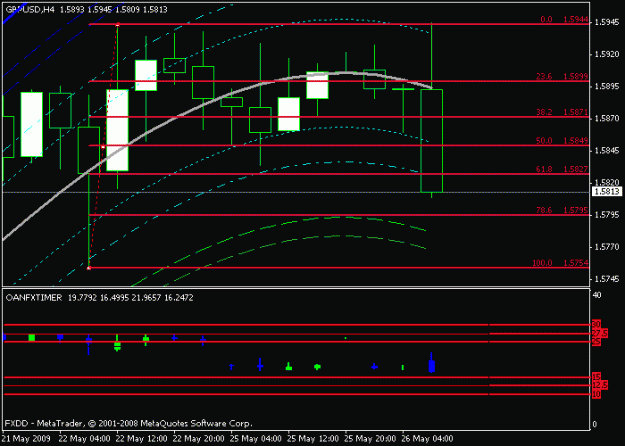Screen dimensions: 625x446
Task: Click the 25 May 20:00 time label
Action: (370, 439)
